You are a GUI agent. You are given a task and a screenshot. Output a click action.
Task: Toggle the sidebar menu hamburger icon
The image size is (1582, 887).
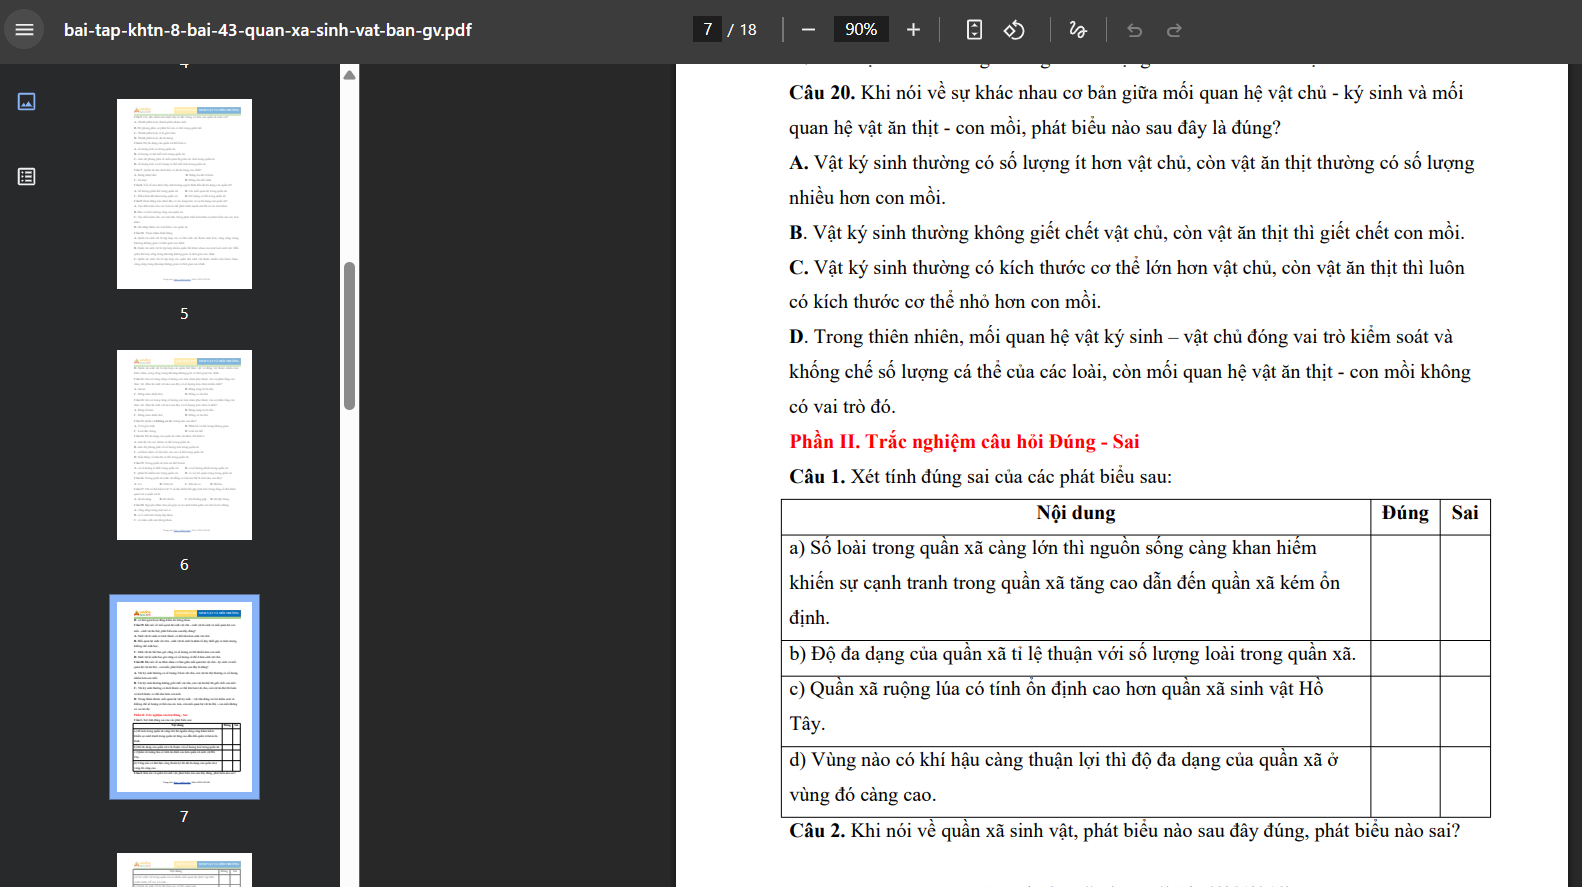click(x=25, y=30)
